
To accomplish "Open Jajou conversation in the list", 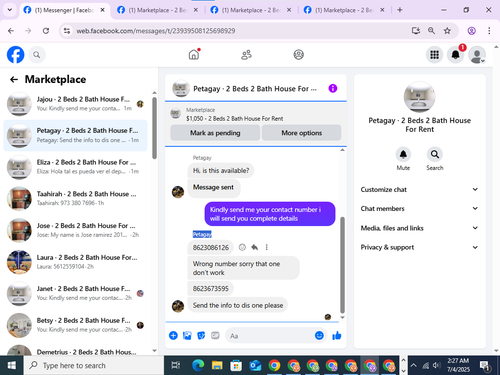I will [75, 104].
